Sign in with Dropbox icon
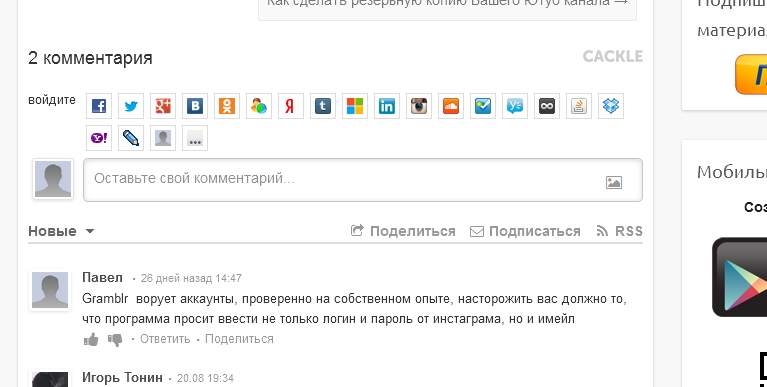 pyautogui.click(x=611, y=106)
